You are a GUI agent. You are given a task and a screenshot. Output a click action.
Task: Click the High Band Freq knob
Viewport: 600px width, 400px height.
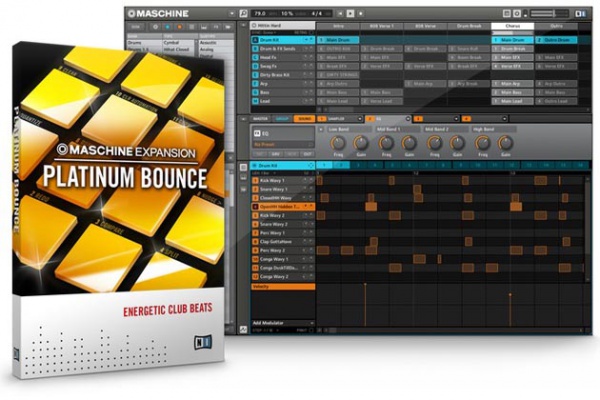point(483,143)
